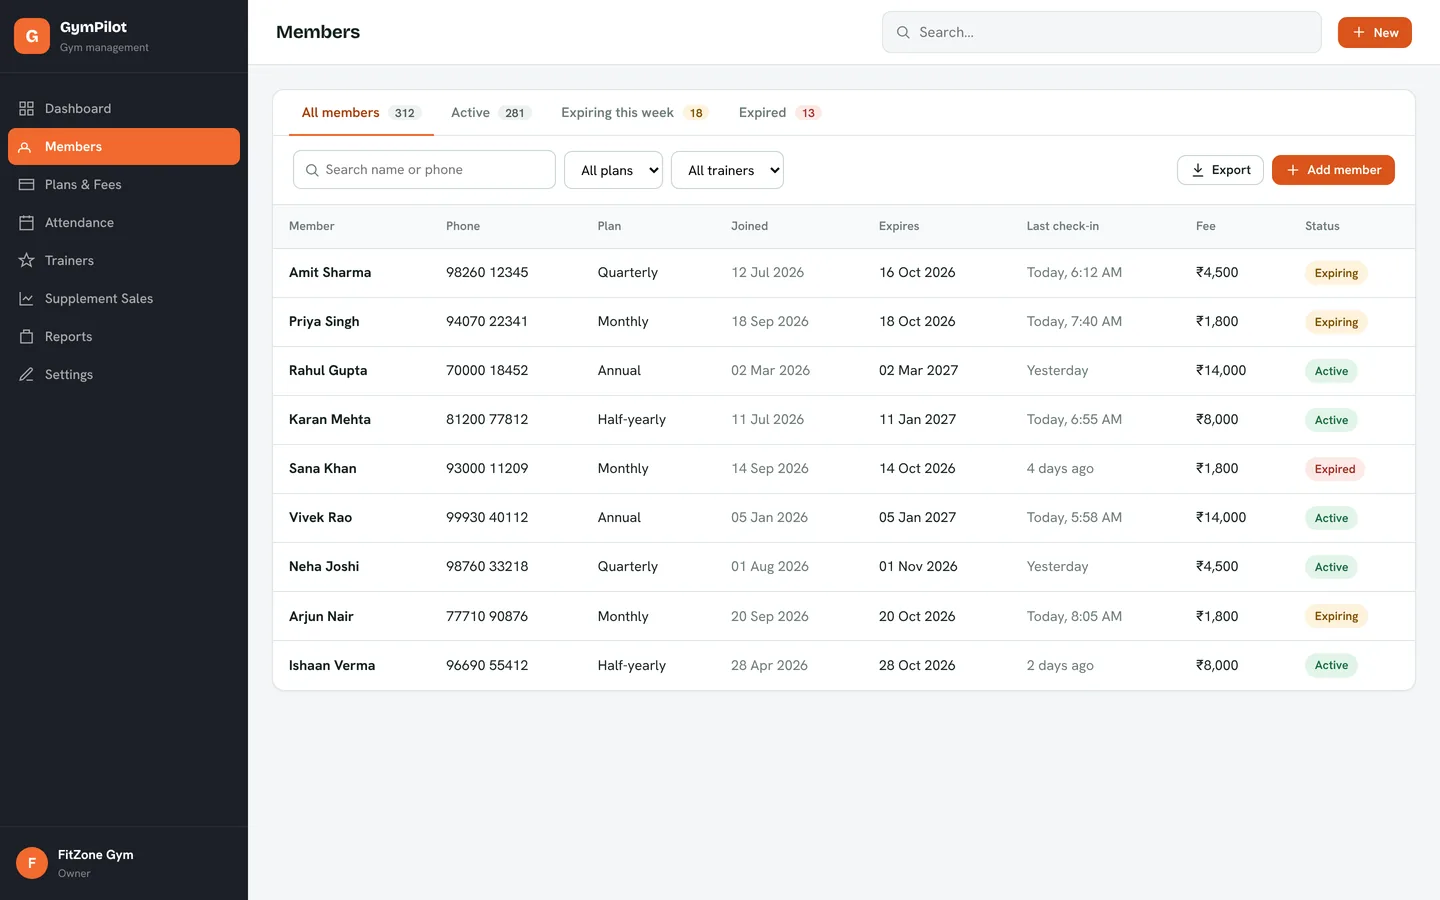Click the Expired status badge for Sana Khan

[1335, 469]
